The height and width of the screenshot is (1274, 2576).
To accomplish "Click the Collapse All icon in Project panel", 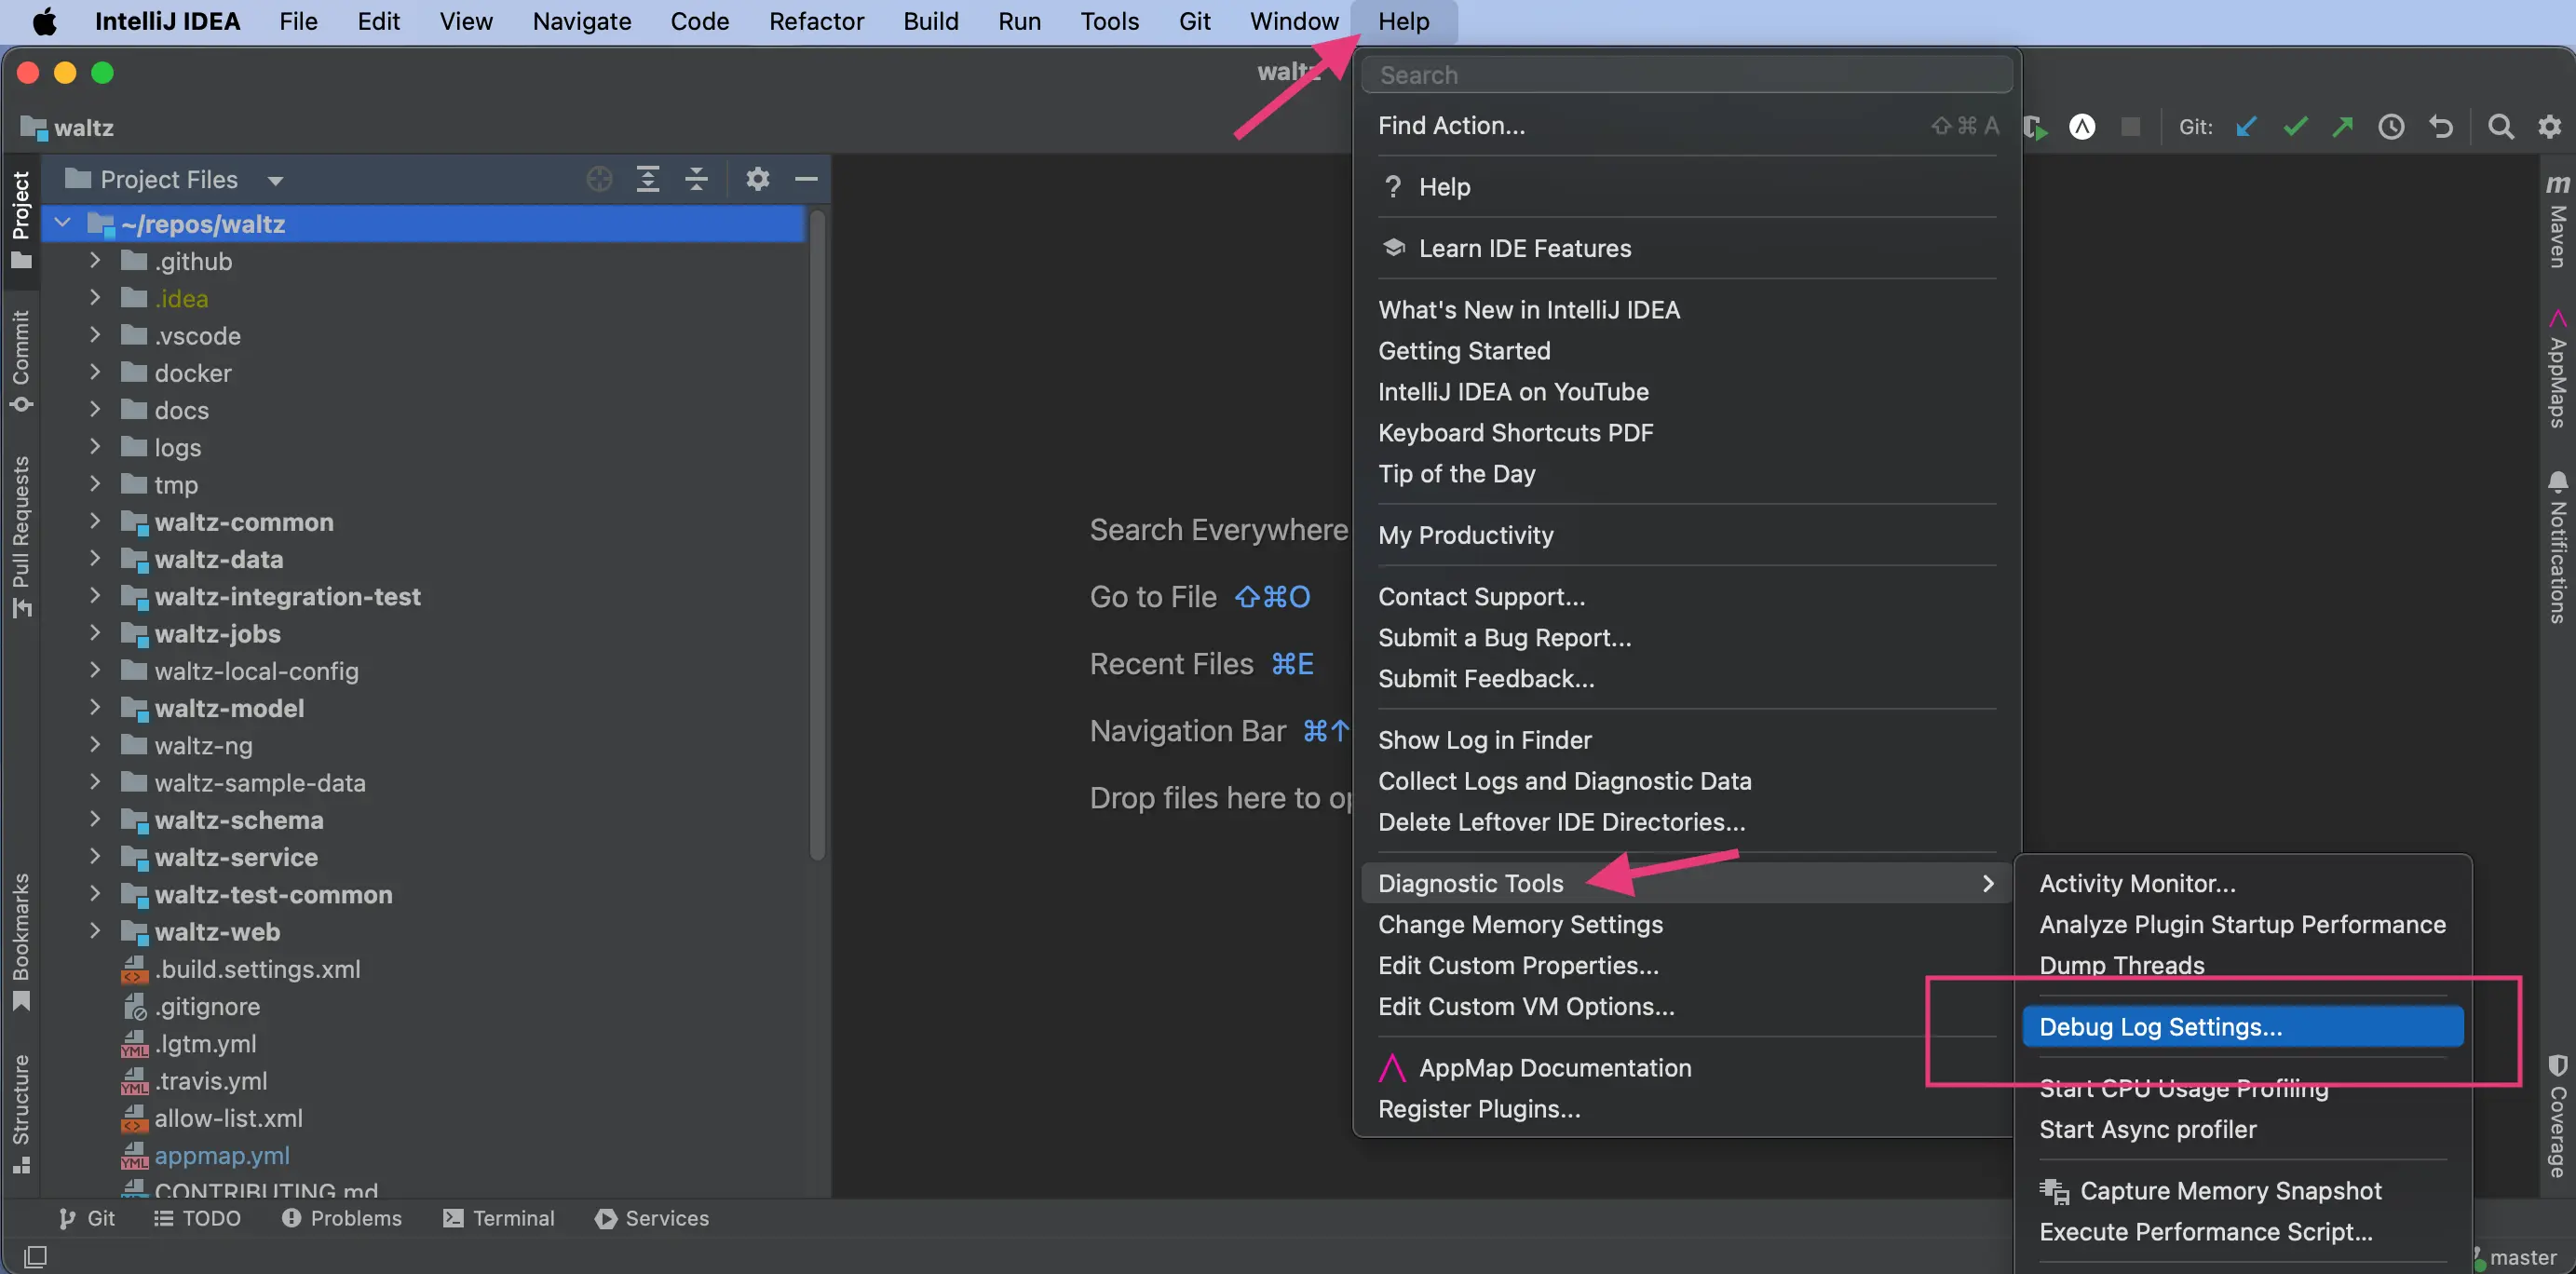I will click(x=696, y=179).
